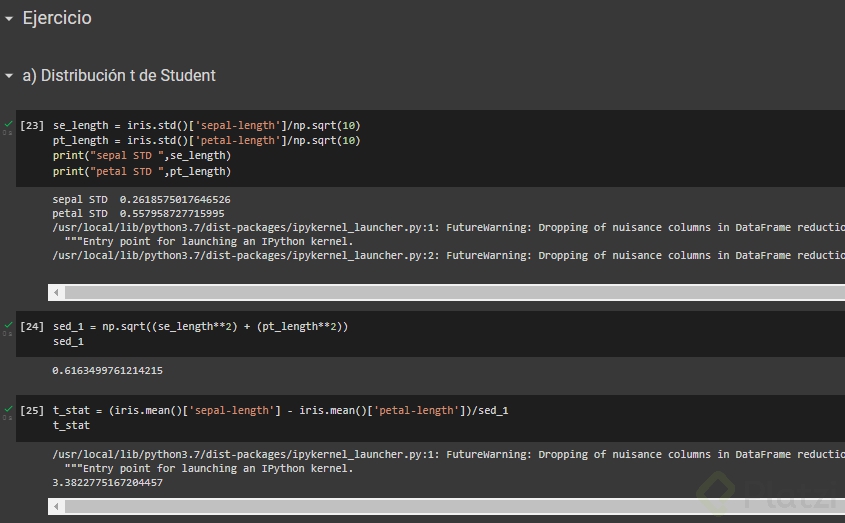The width and height of the screenshot is (845, 523).
Task: Collapse the Ejercicio section arrow
Action: pos(9,18)
